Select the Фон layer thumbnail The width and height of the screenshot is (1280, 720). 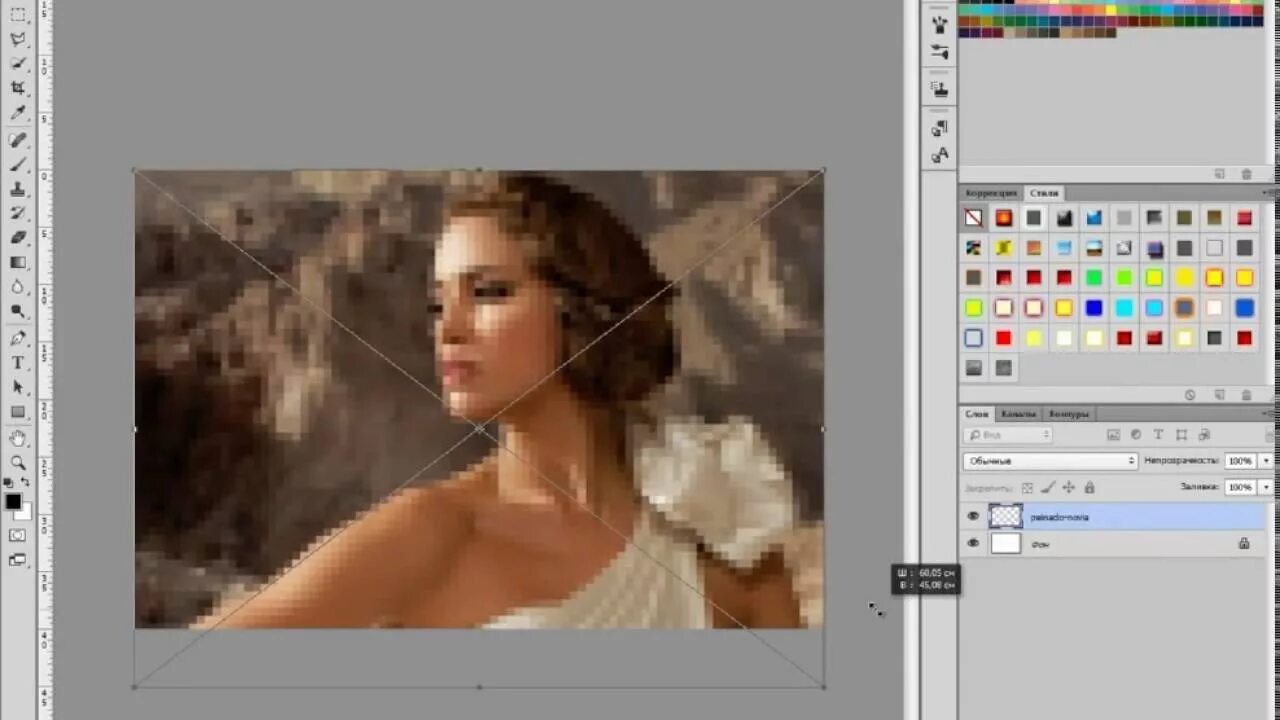[1005, 543]
